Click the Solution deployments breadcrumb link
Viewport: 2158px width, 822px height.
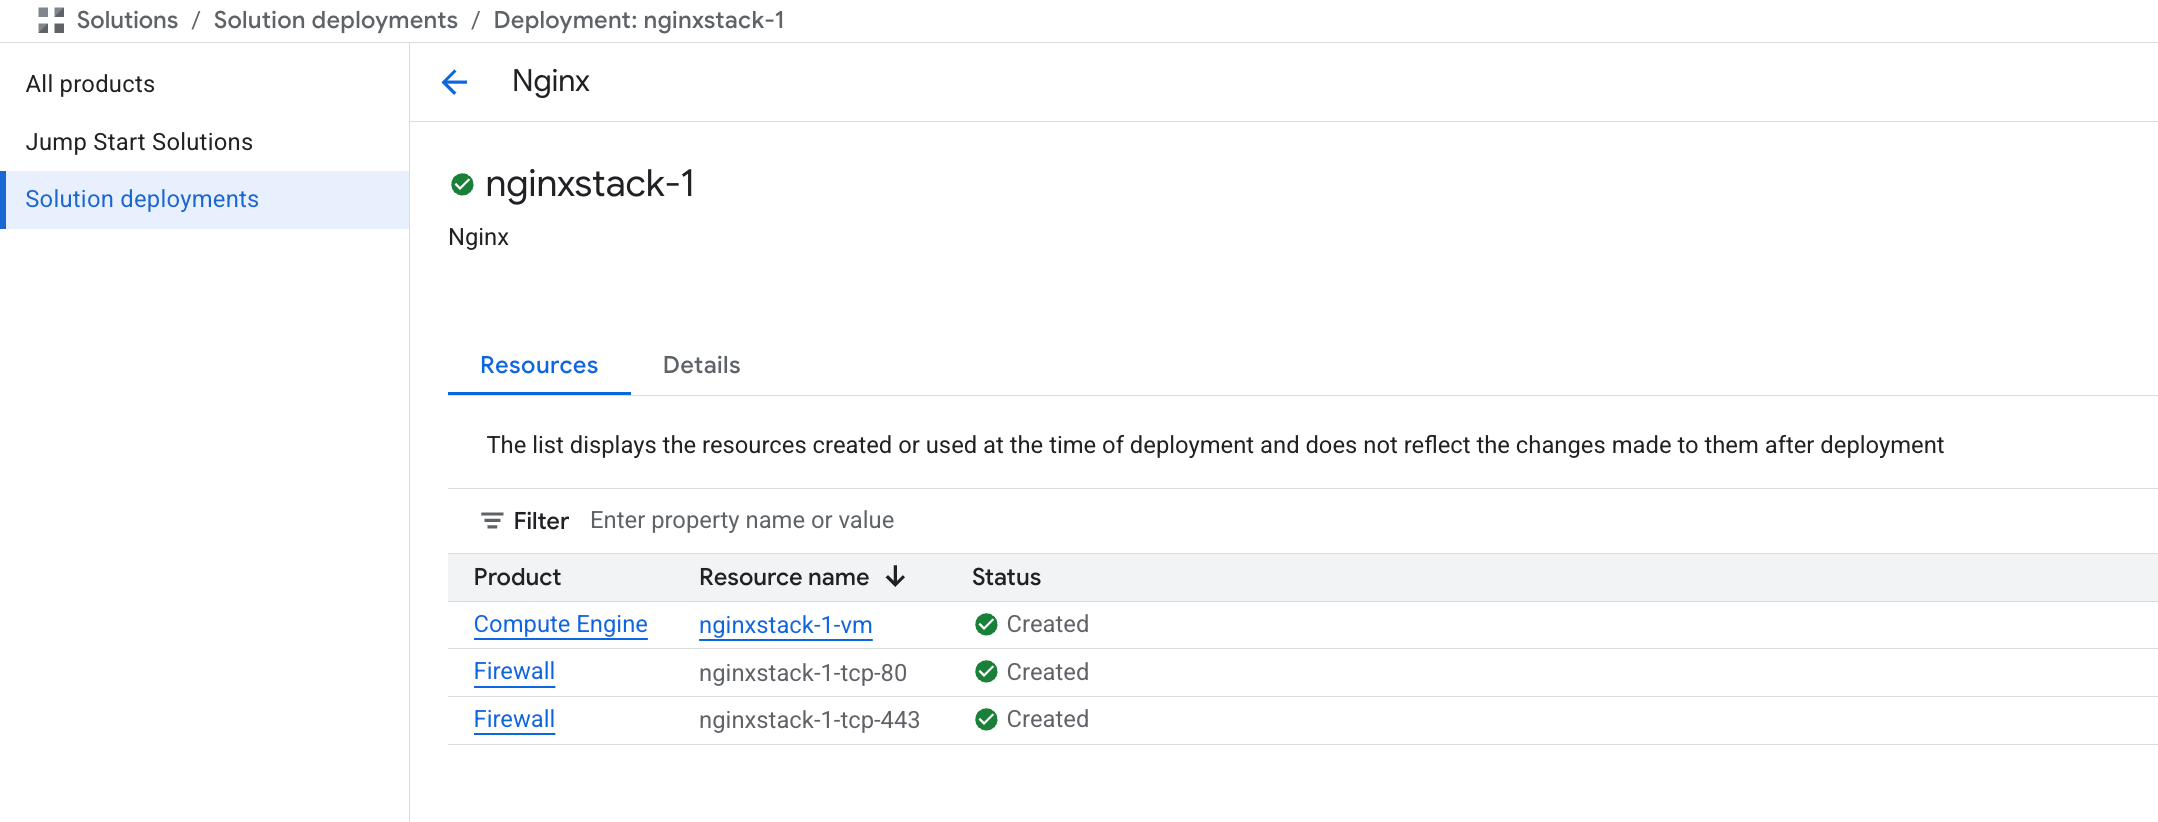336,20
